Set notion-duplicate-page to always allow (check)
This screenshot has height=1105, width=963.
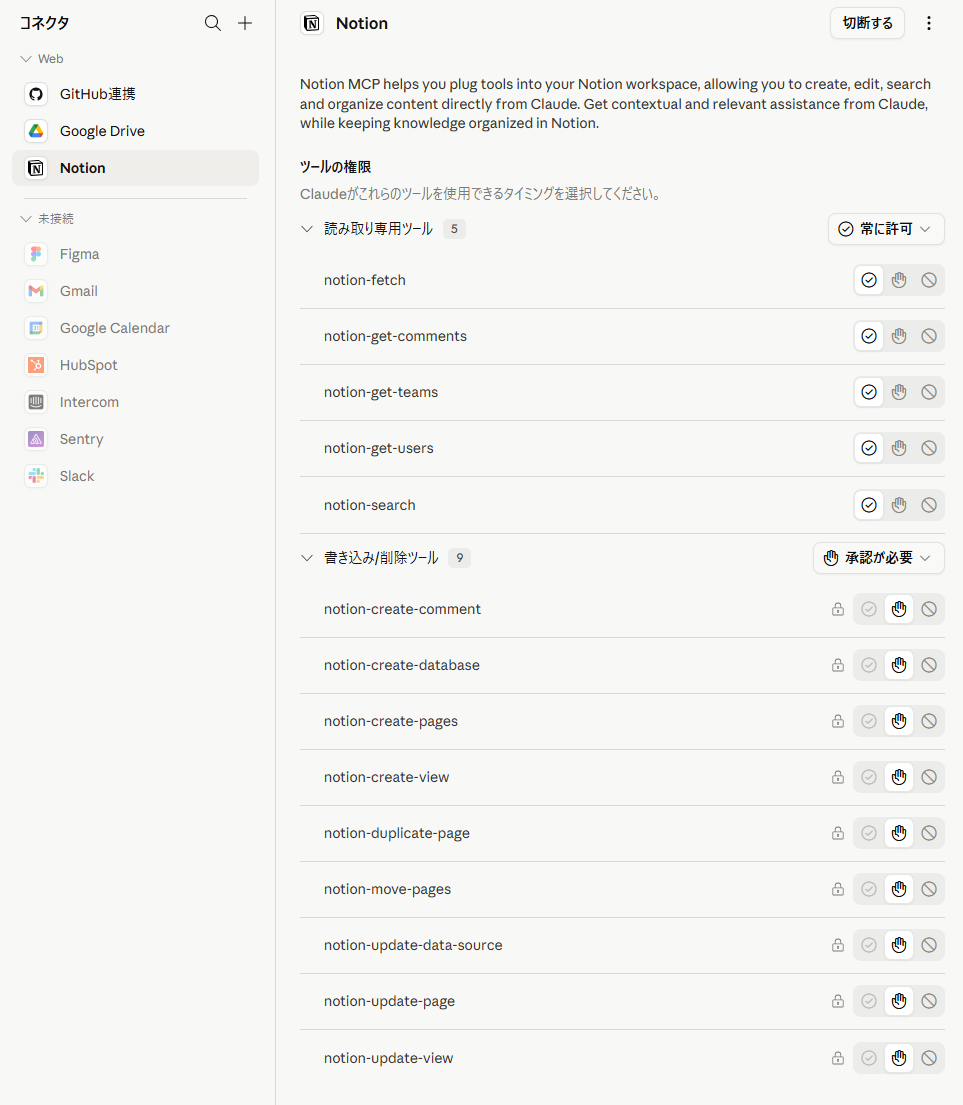click(869, 833)
